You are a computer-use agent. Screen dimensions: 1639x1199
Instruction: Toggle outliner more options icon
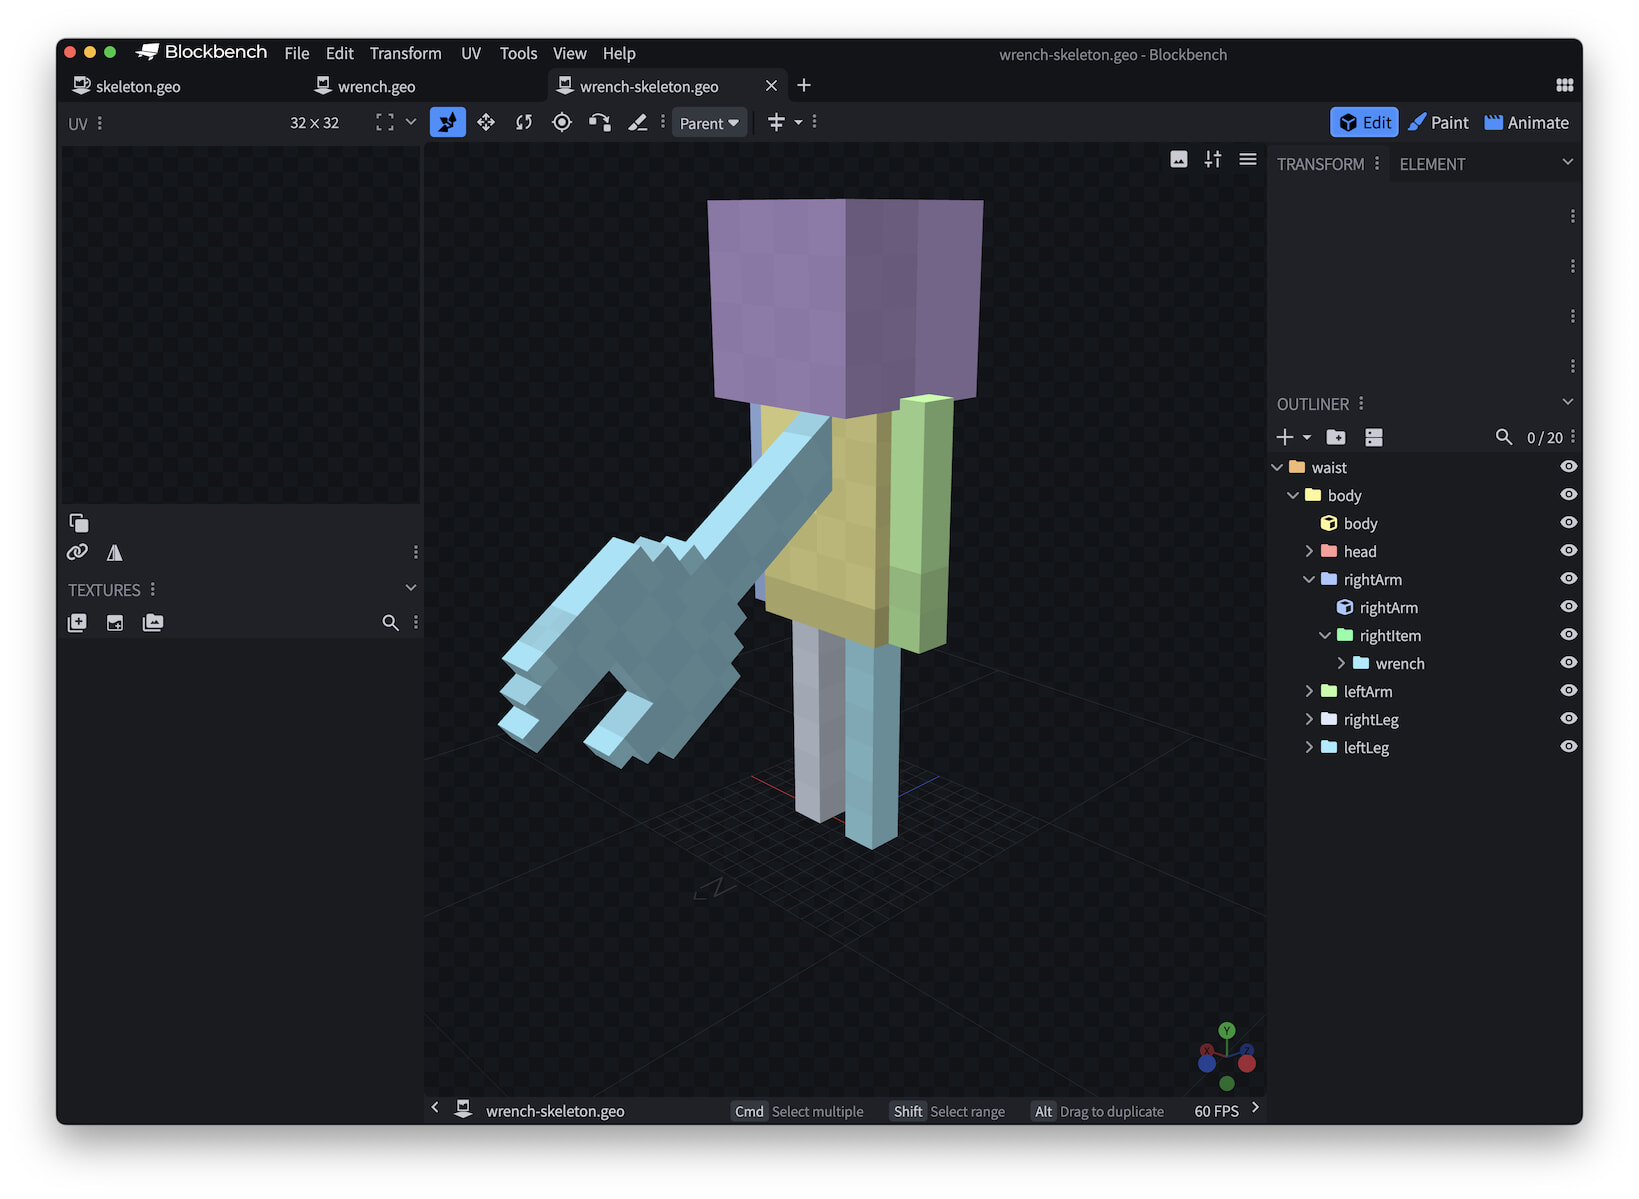coord(1374,437)
